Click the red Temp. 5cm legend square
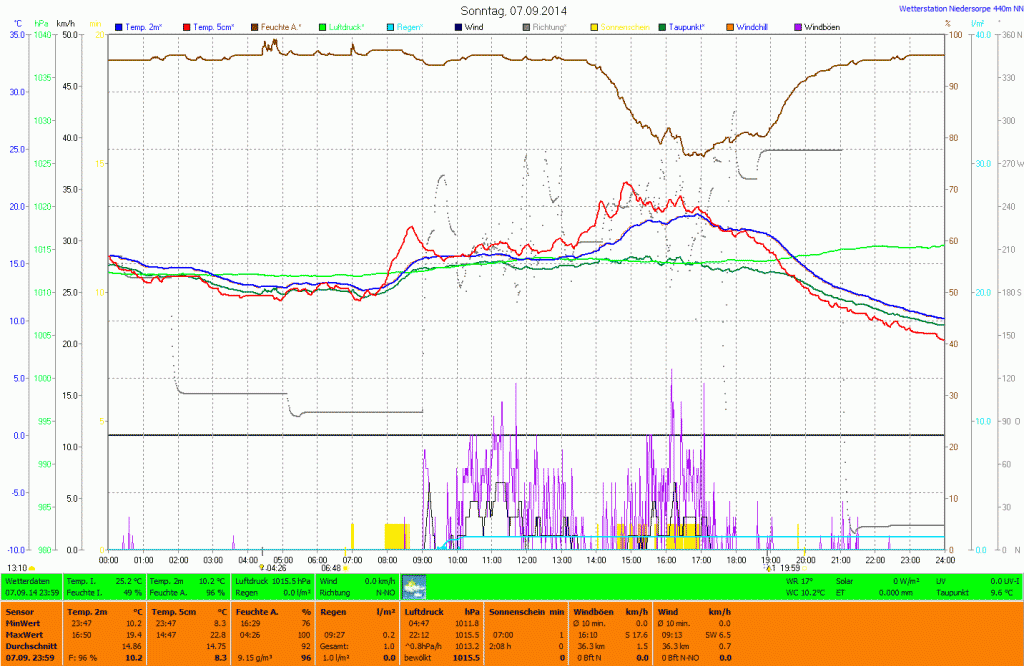Screen dimensions: 1024x666 [187, 26]
